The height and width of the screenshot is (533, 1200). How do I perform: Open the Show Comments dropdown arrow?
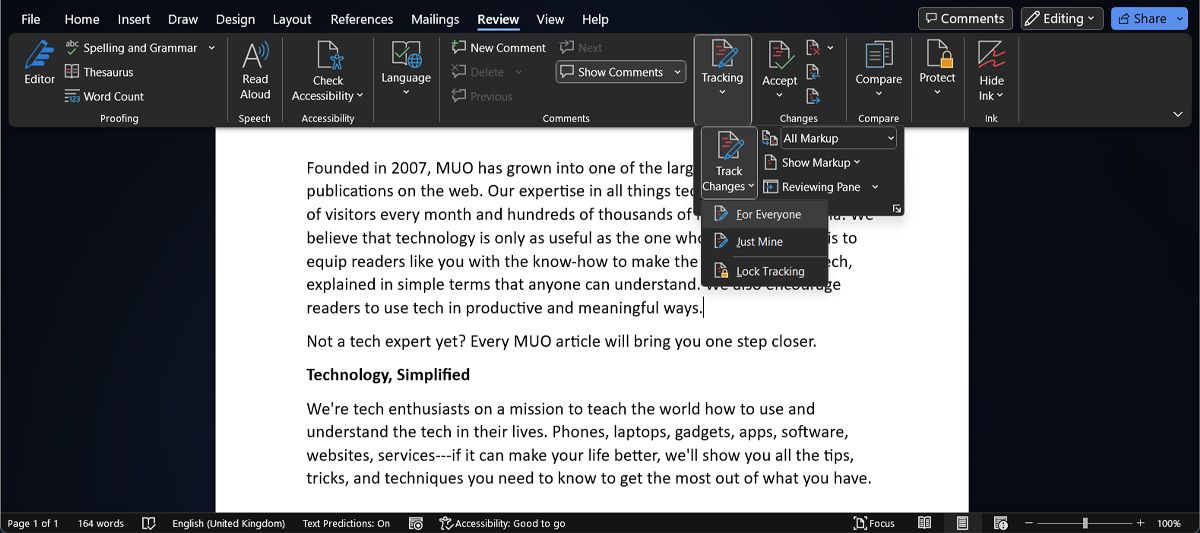tap(678, 72)
